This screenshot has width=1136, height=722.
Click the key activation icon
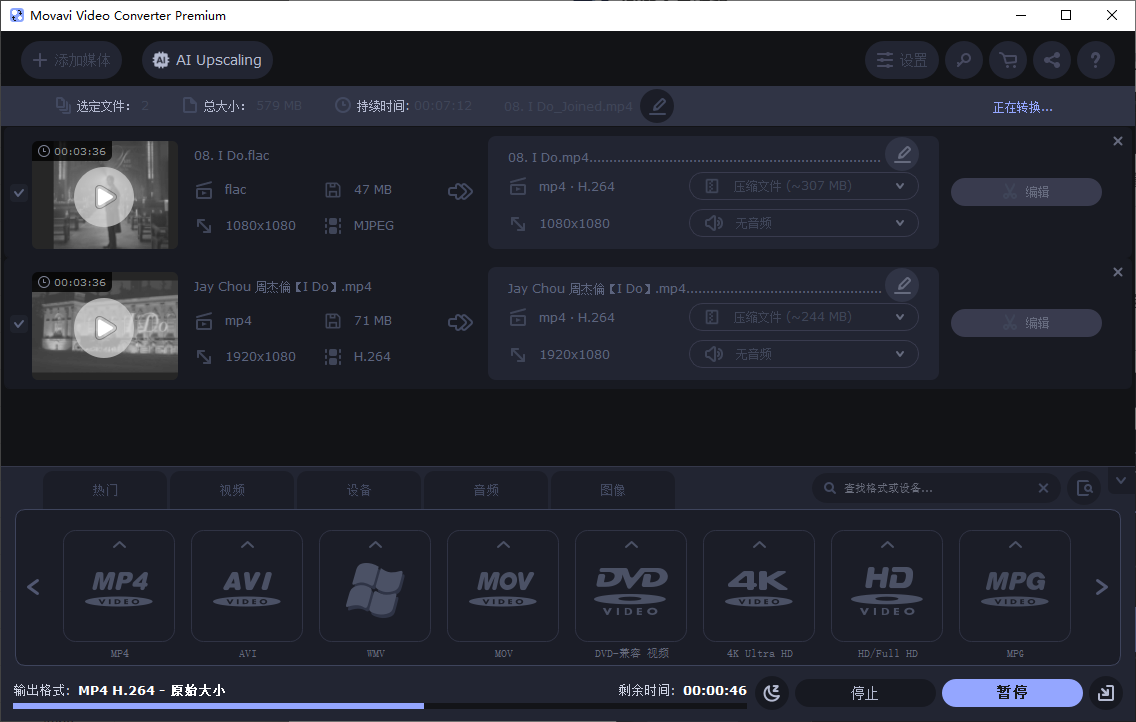(x=964, y=60)
